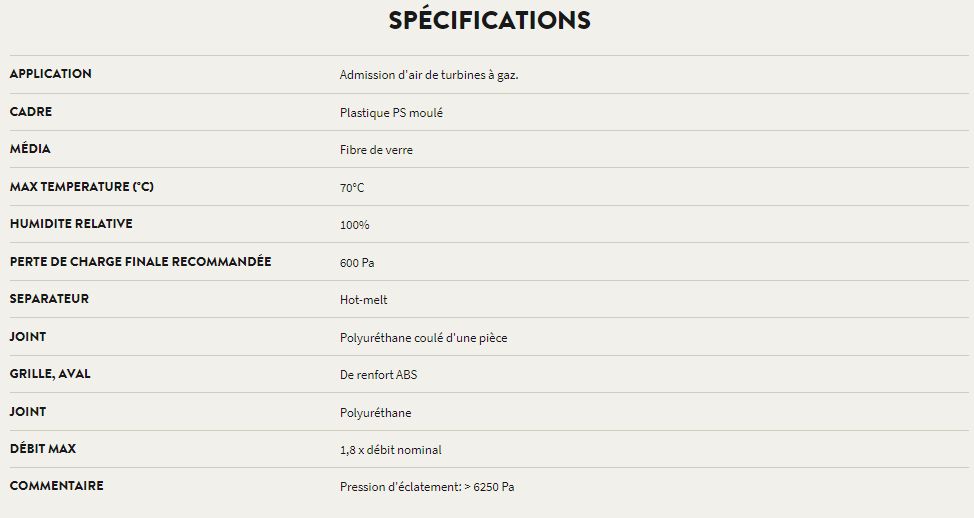Select the GRILLE, AVAL label
The width and height of the screenshot is (974, 518).
pos(50,374)
